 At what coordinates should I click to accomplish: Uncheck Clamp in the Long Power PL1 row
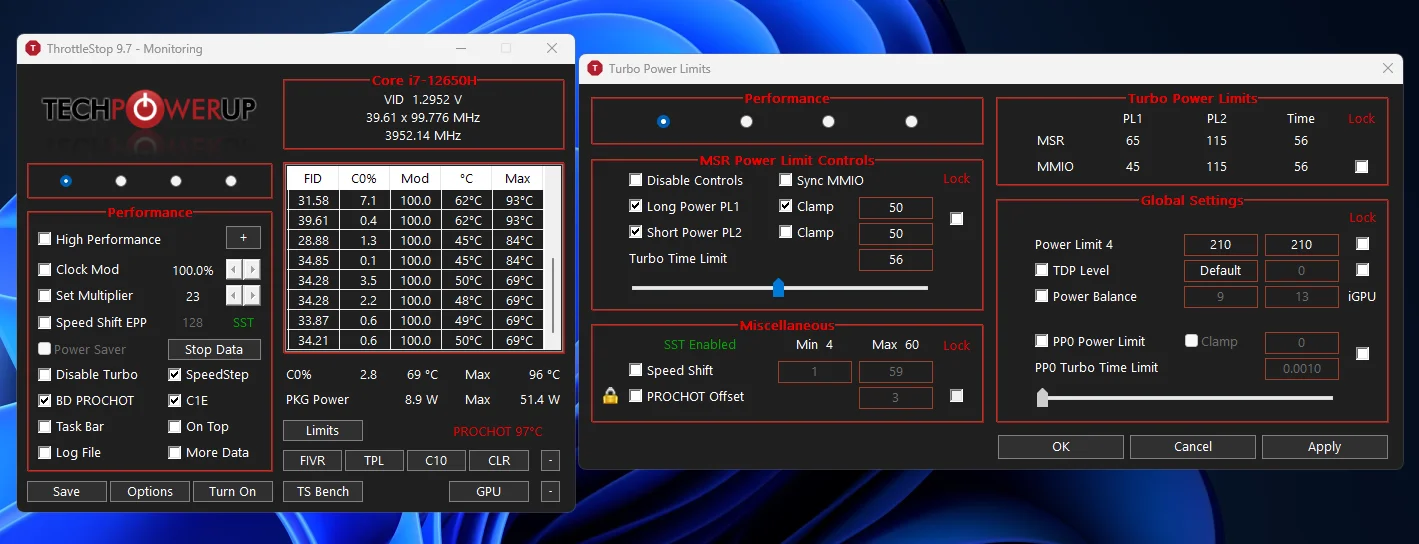(x=786, y=206)
